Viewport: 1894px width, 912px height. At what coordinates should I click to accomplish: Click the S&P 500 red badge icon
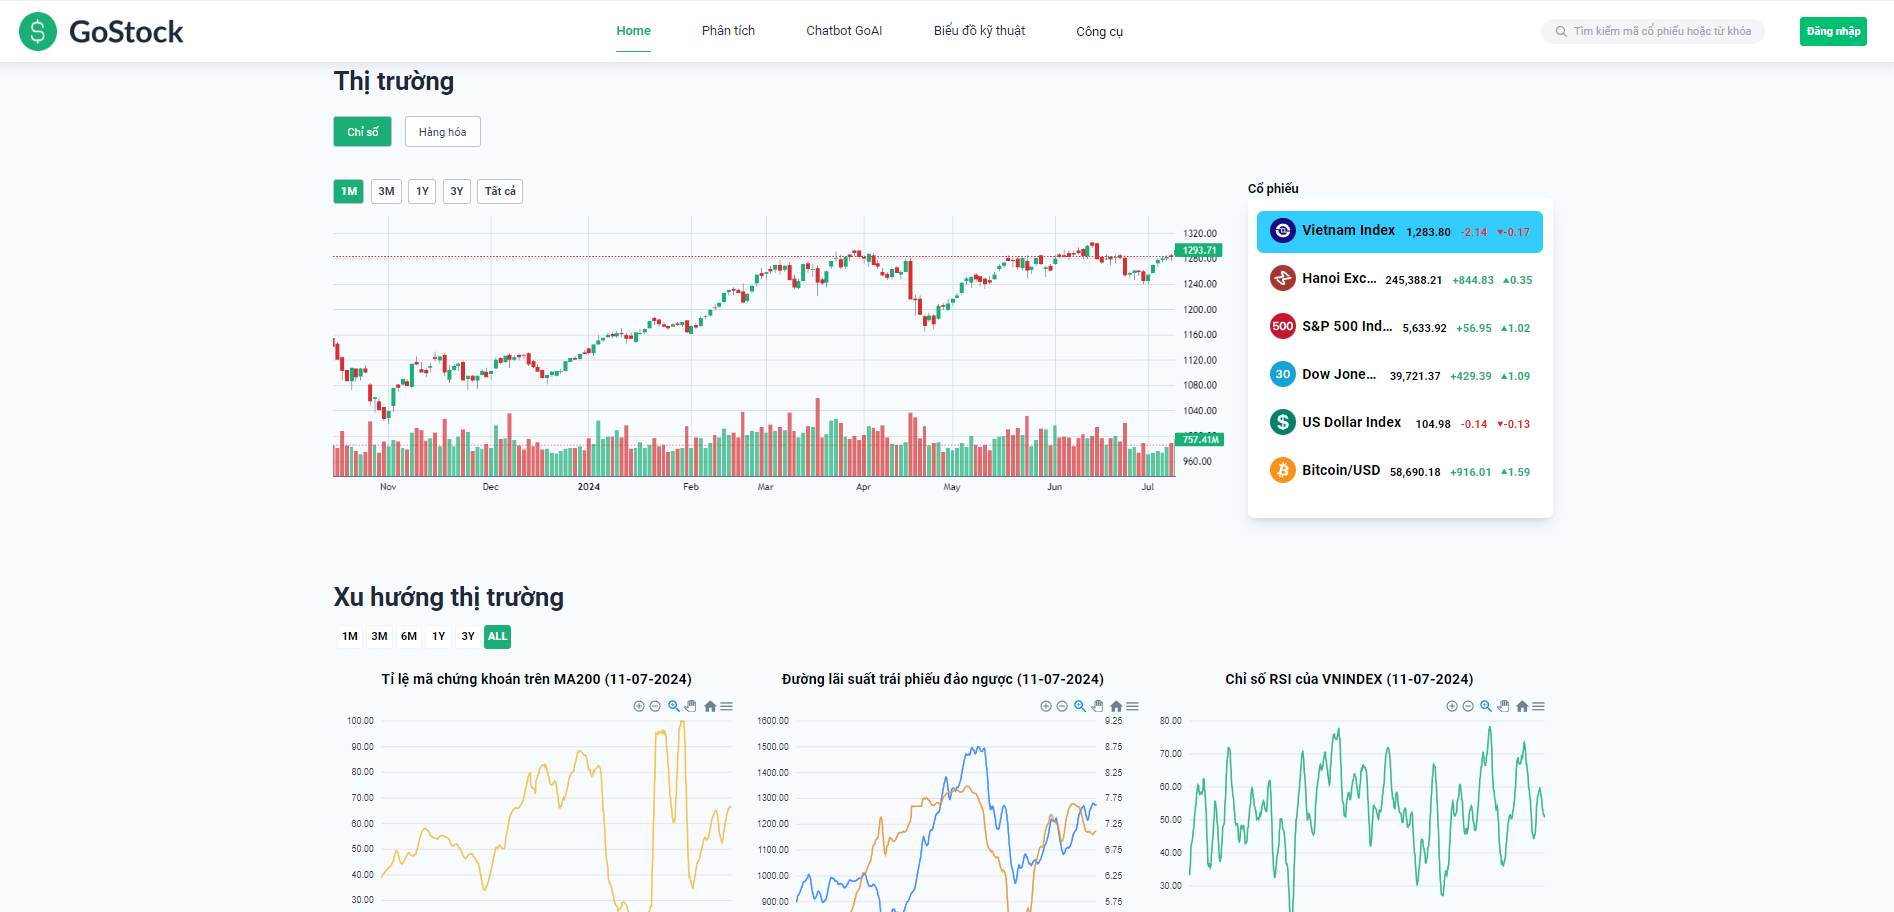(1283, 326)
